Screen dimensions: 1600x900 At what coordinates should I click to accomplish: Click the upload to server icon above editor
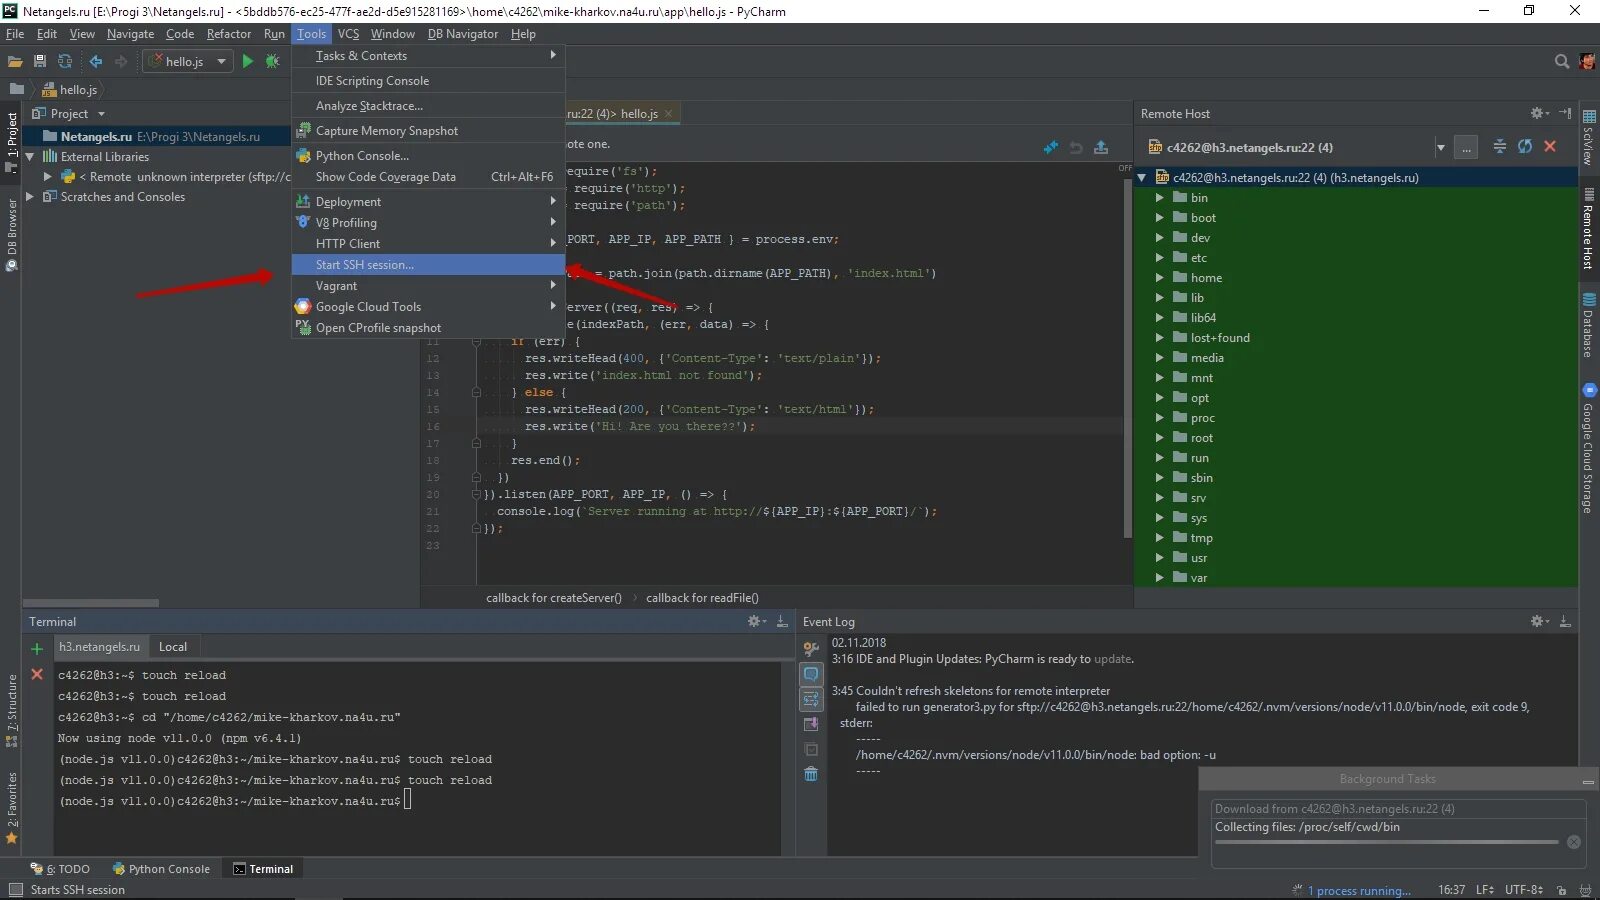[1101, 147]
